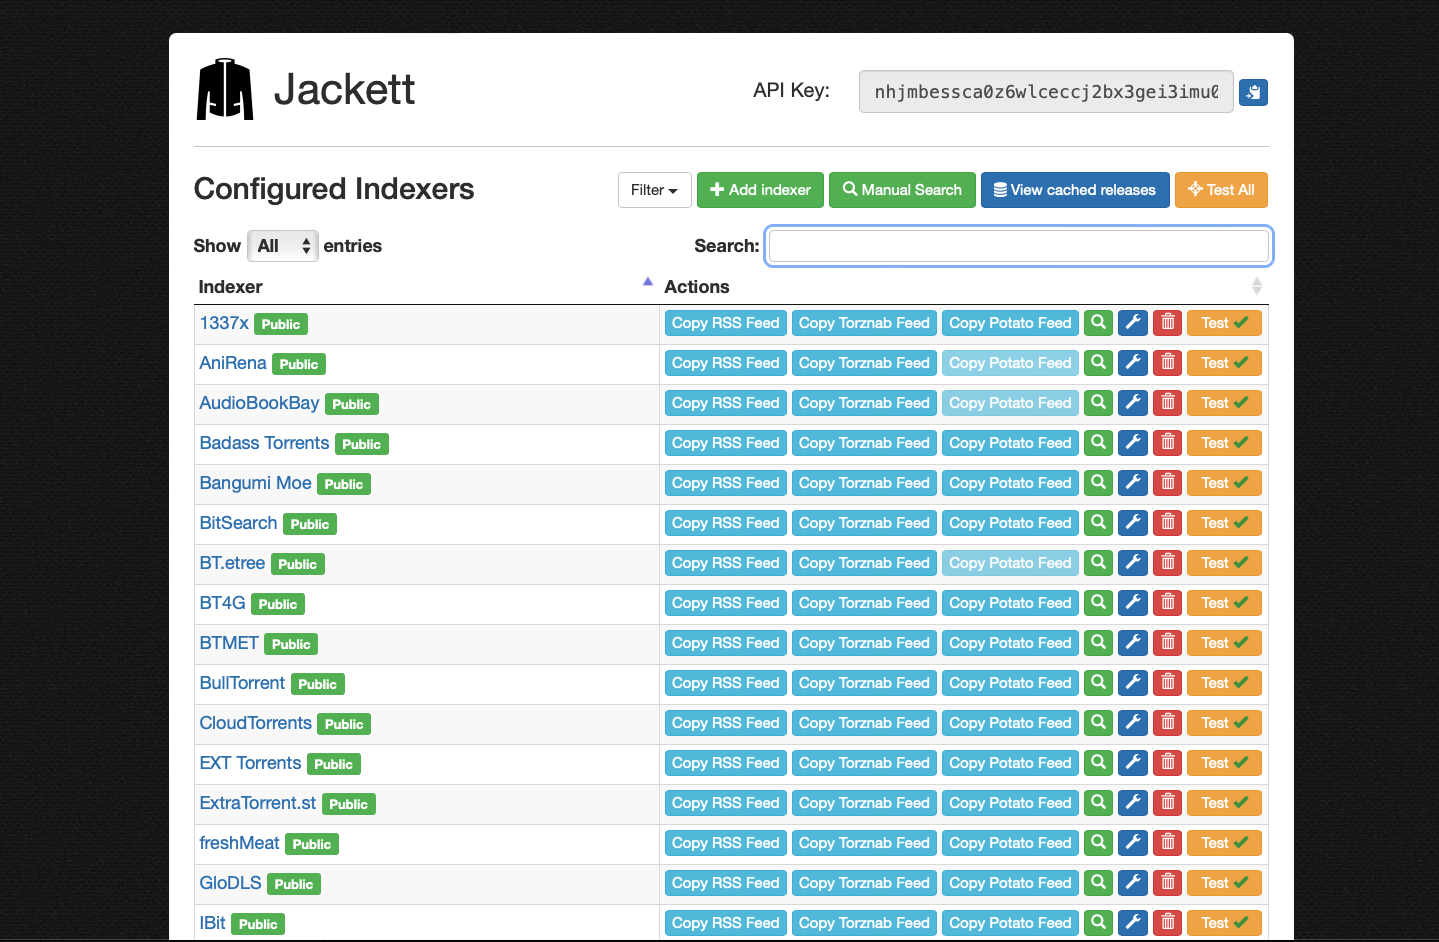1439x942 pixels.
Task: Copy the API key with the clipboard icon
Action: tap(1253, 92)
